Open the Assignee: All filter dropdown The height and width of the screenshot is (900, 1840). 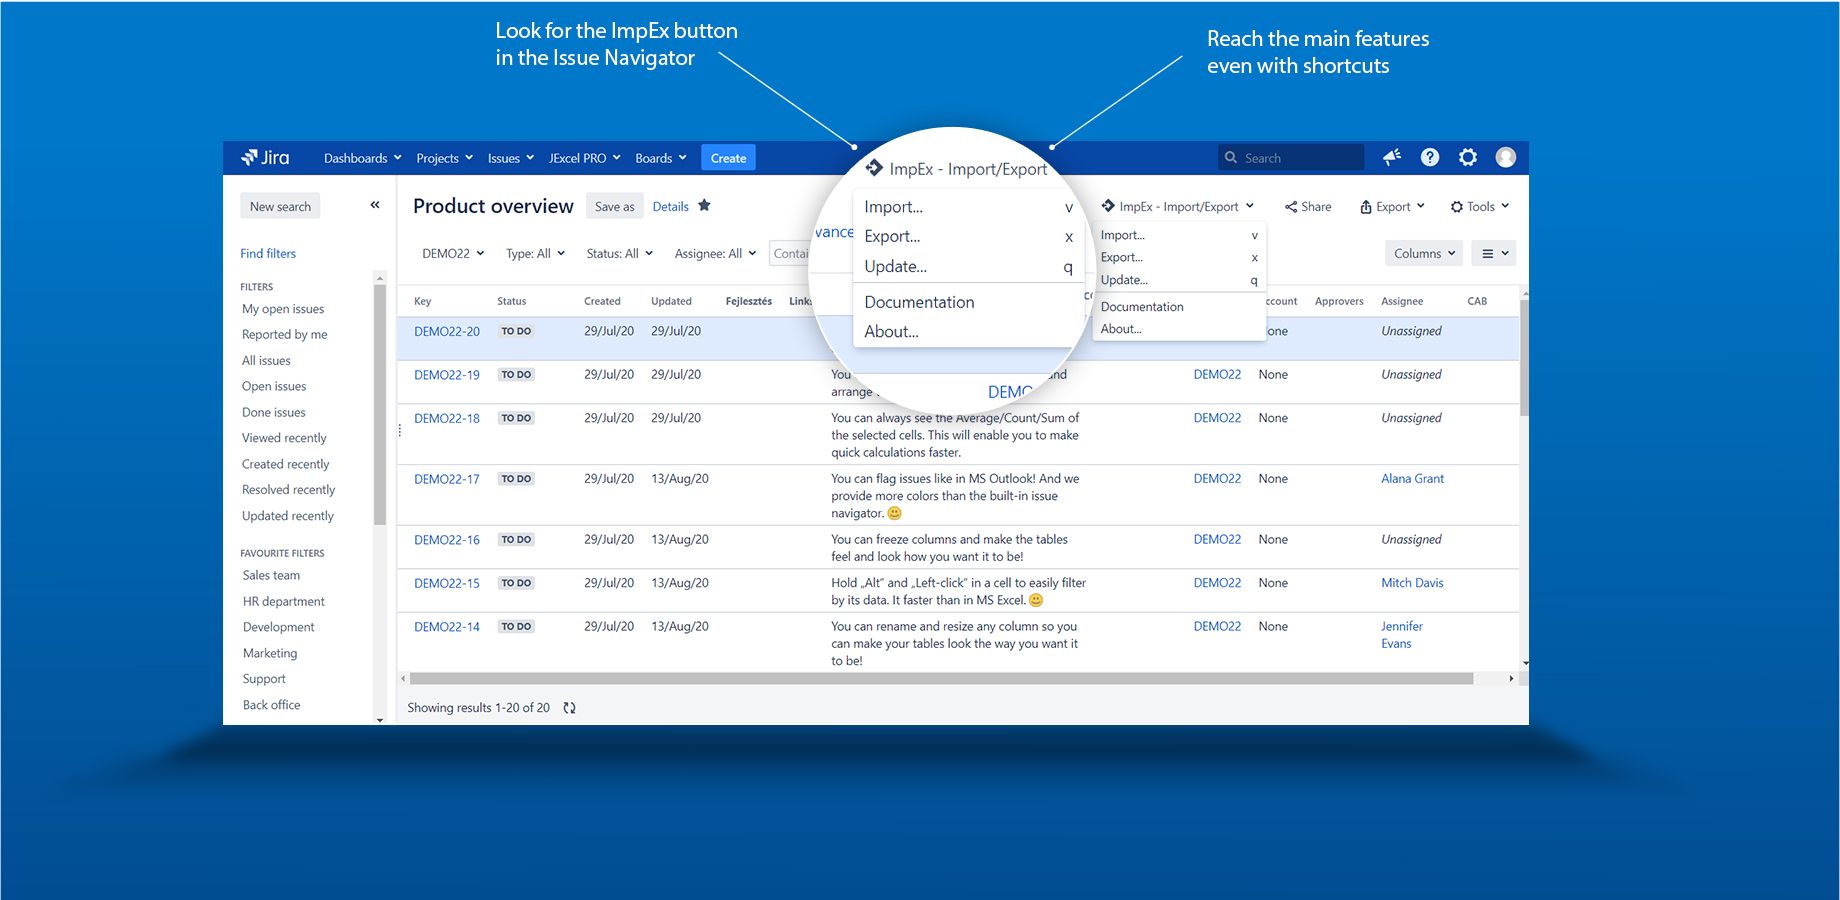coord(715,254)
